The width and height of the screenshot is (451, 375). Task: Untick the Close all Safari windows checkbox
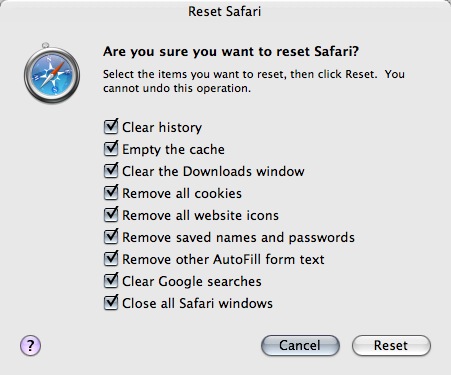(x=111, y=303)
